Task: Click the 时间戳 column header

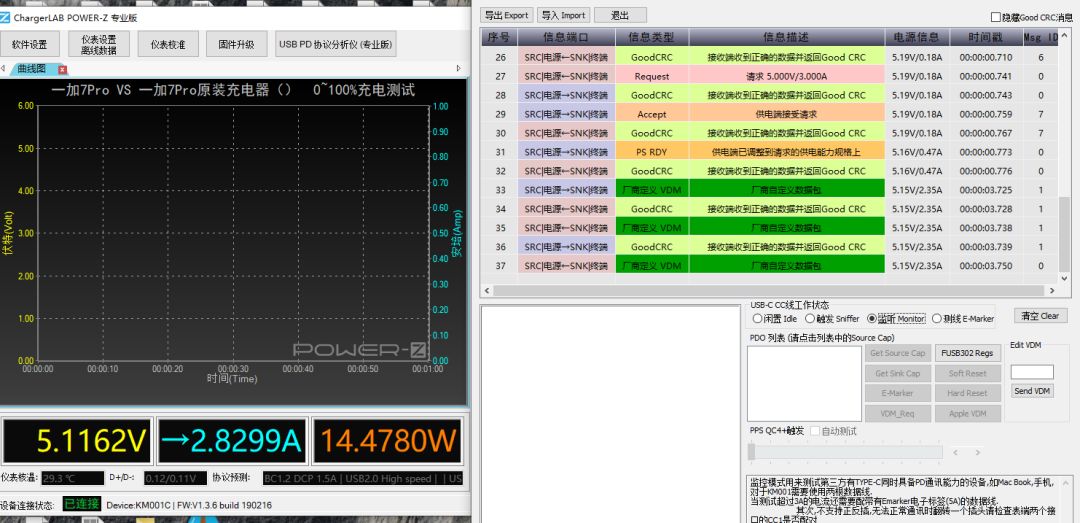Action: tap(984, 37)
